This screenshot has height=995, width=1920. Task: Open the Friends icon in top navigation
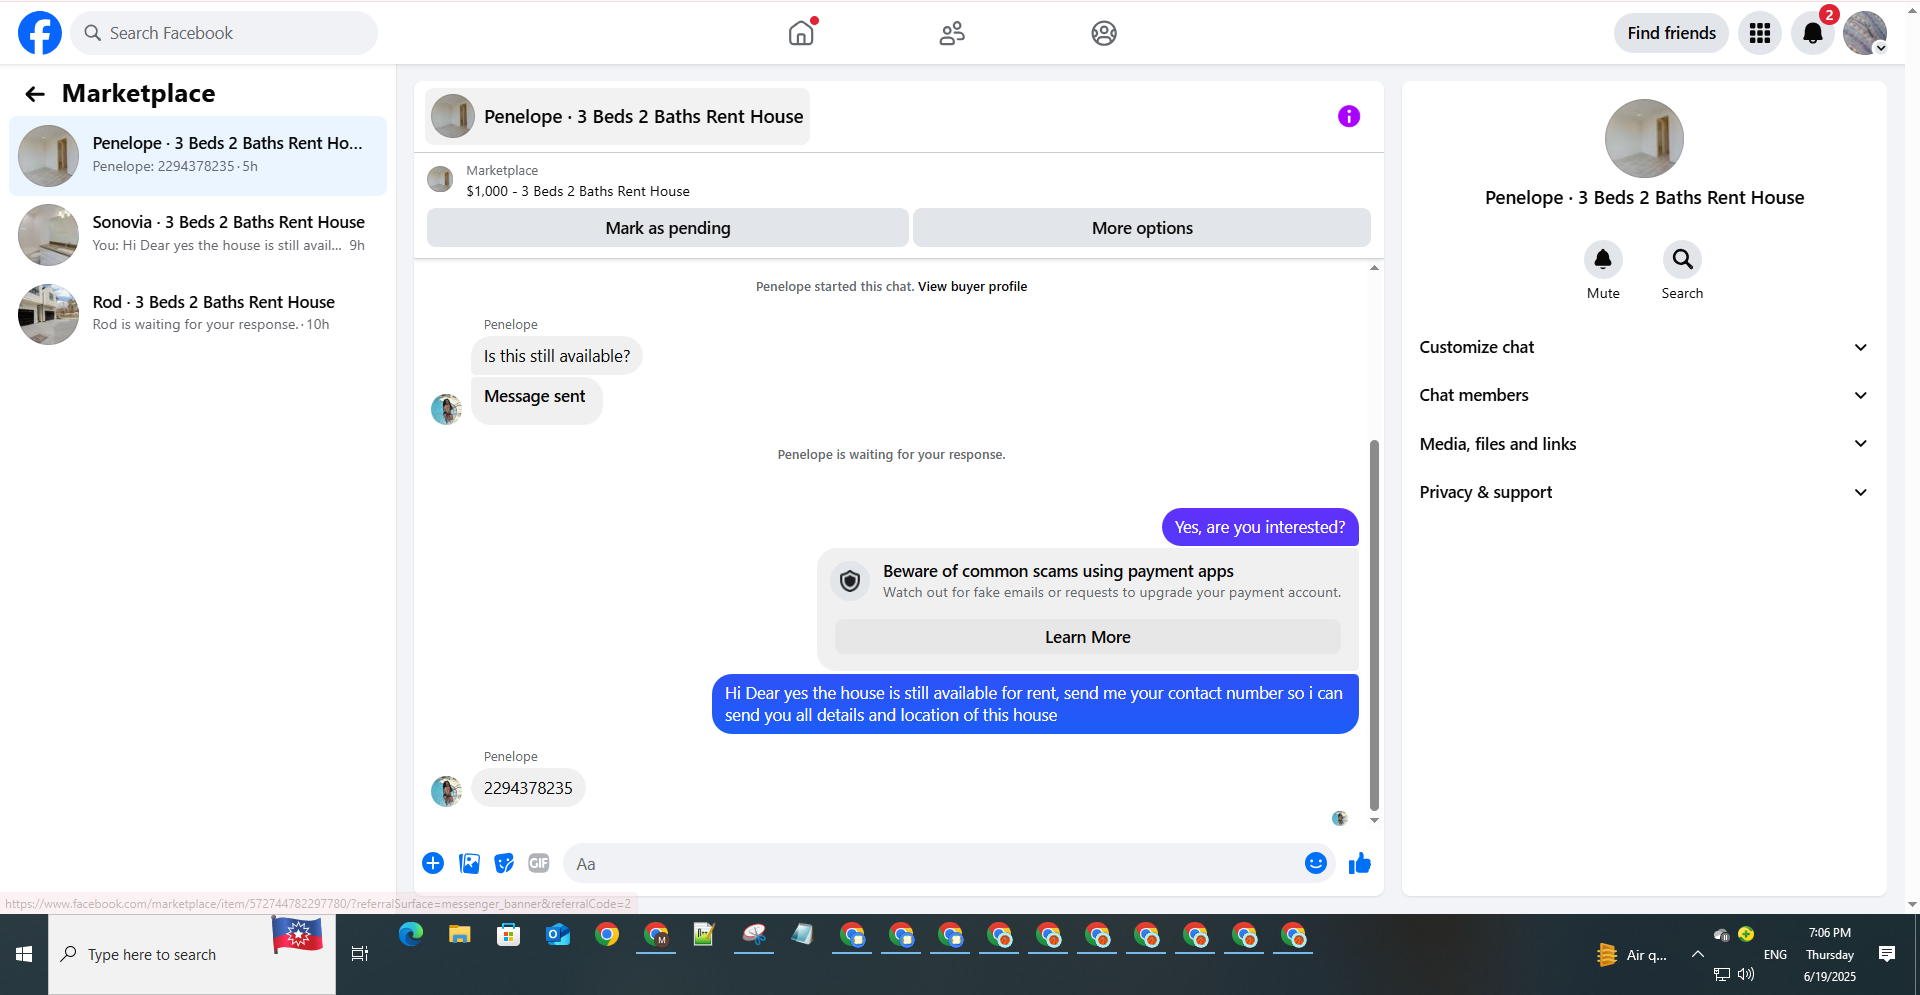pyautogui.click(x=952, y=33)
